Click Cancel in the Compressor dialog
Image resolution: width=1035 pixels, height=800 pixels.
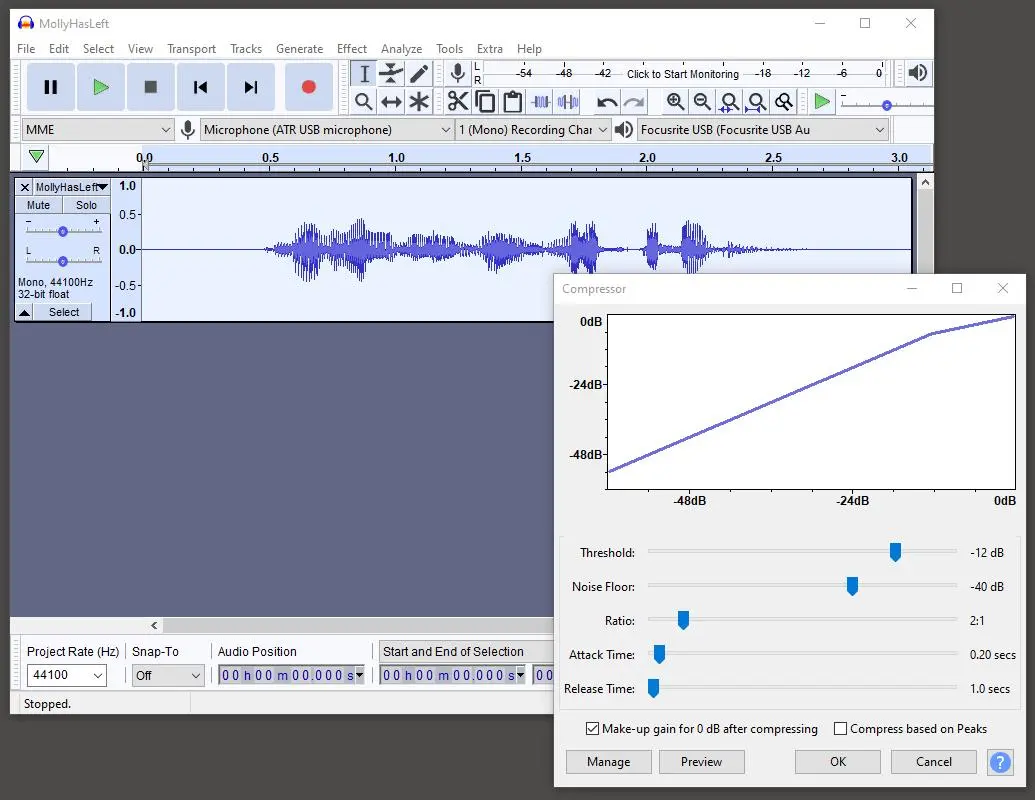click(x=934, y=762)
